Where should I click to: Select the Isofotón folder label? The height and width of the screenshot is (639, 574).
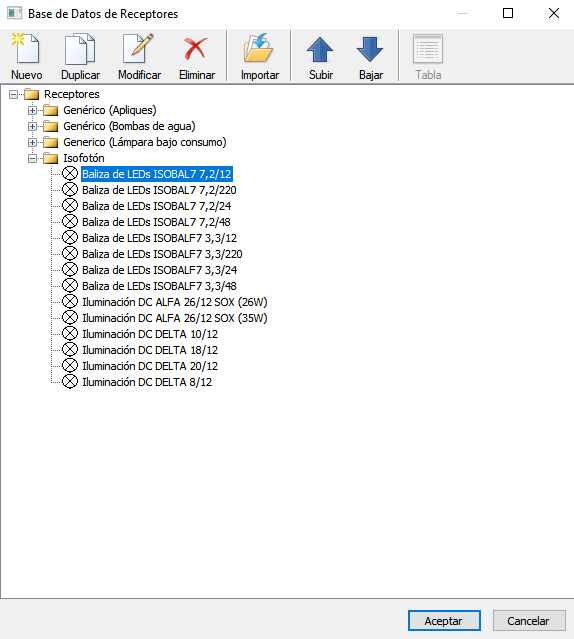84,158
